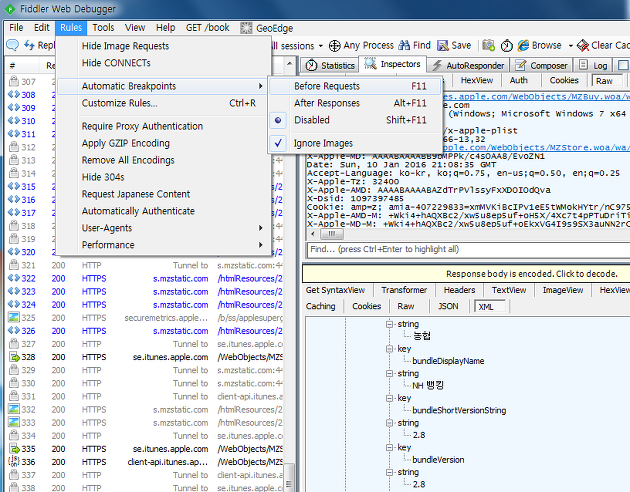This screenshot has width=630, height=492.
Task: Click Response body is encoded banner
Action: pos(466,274)
